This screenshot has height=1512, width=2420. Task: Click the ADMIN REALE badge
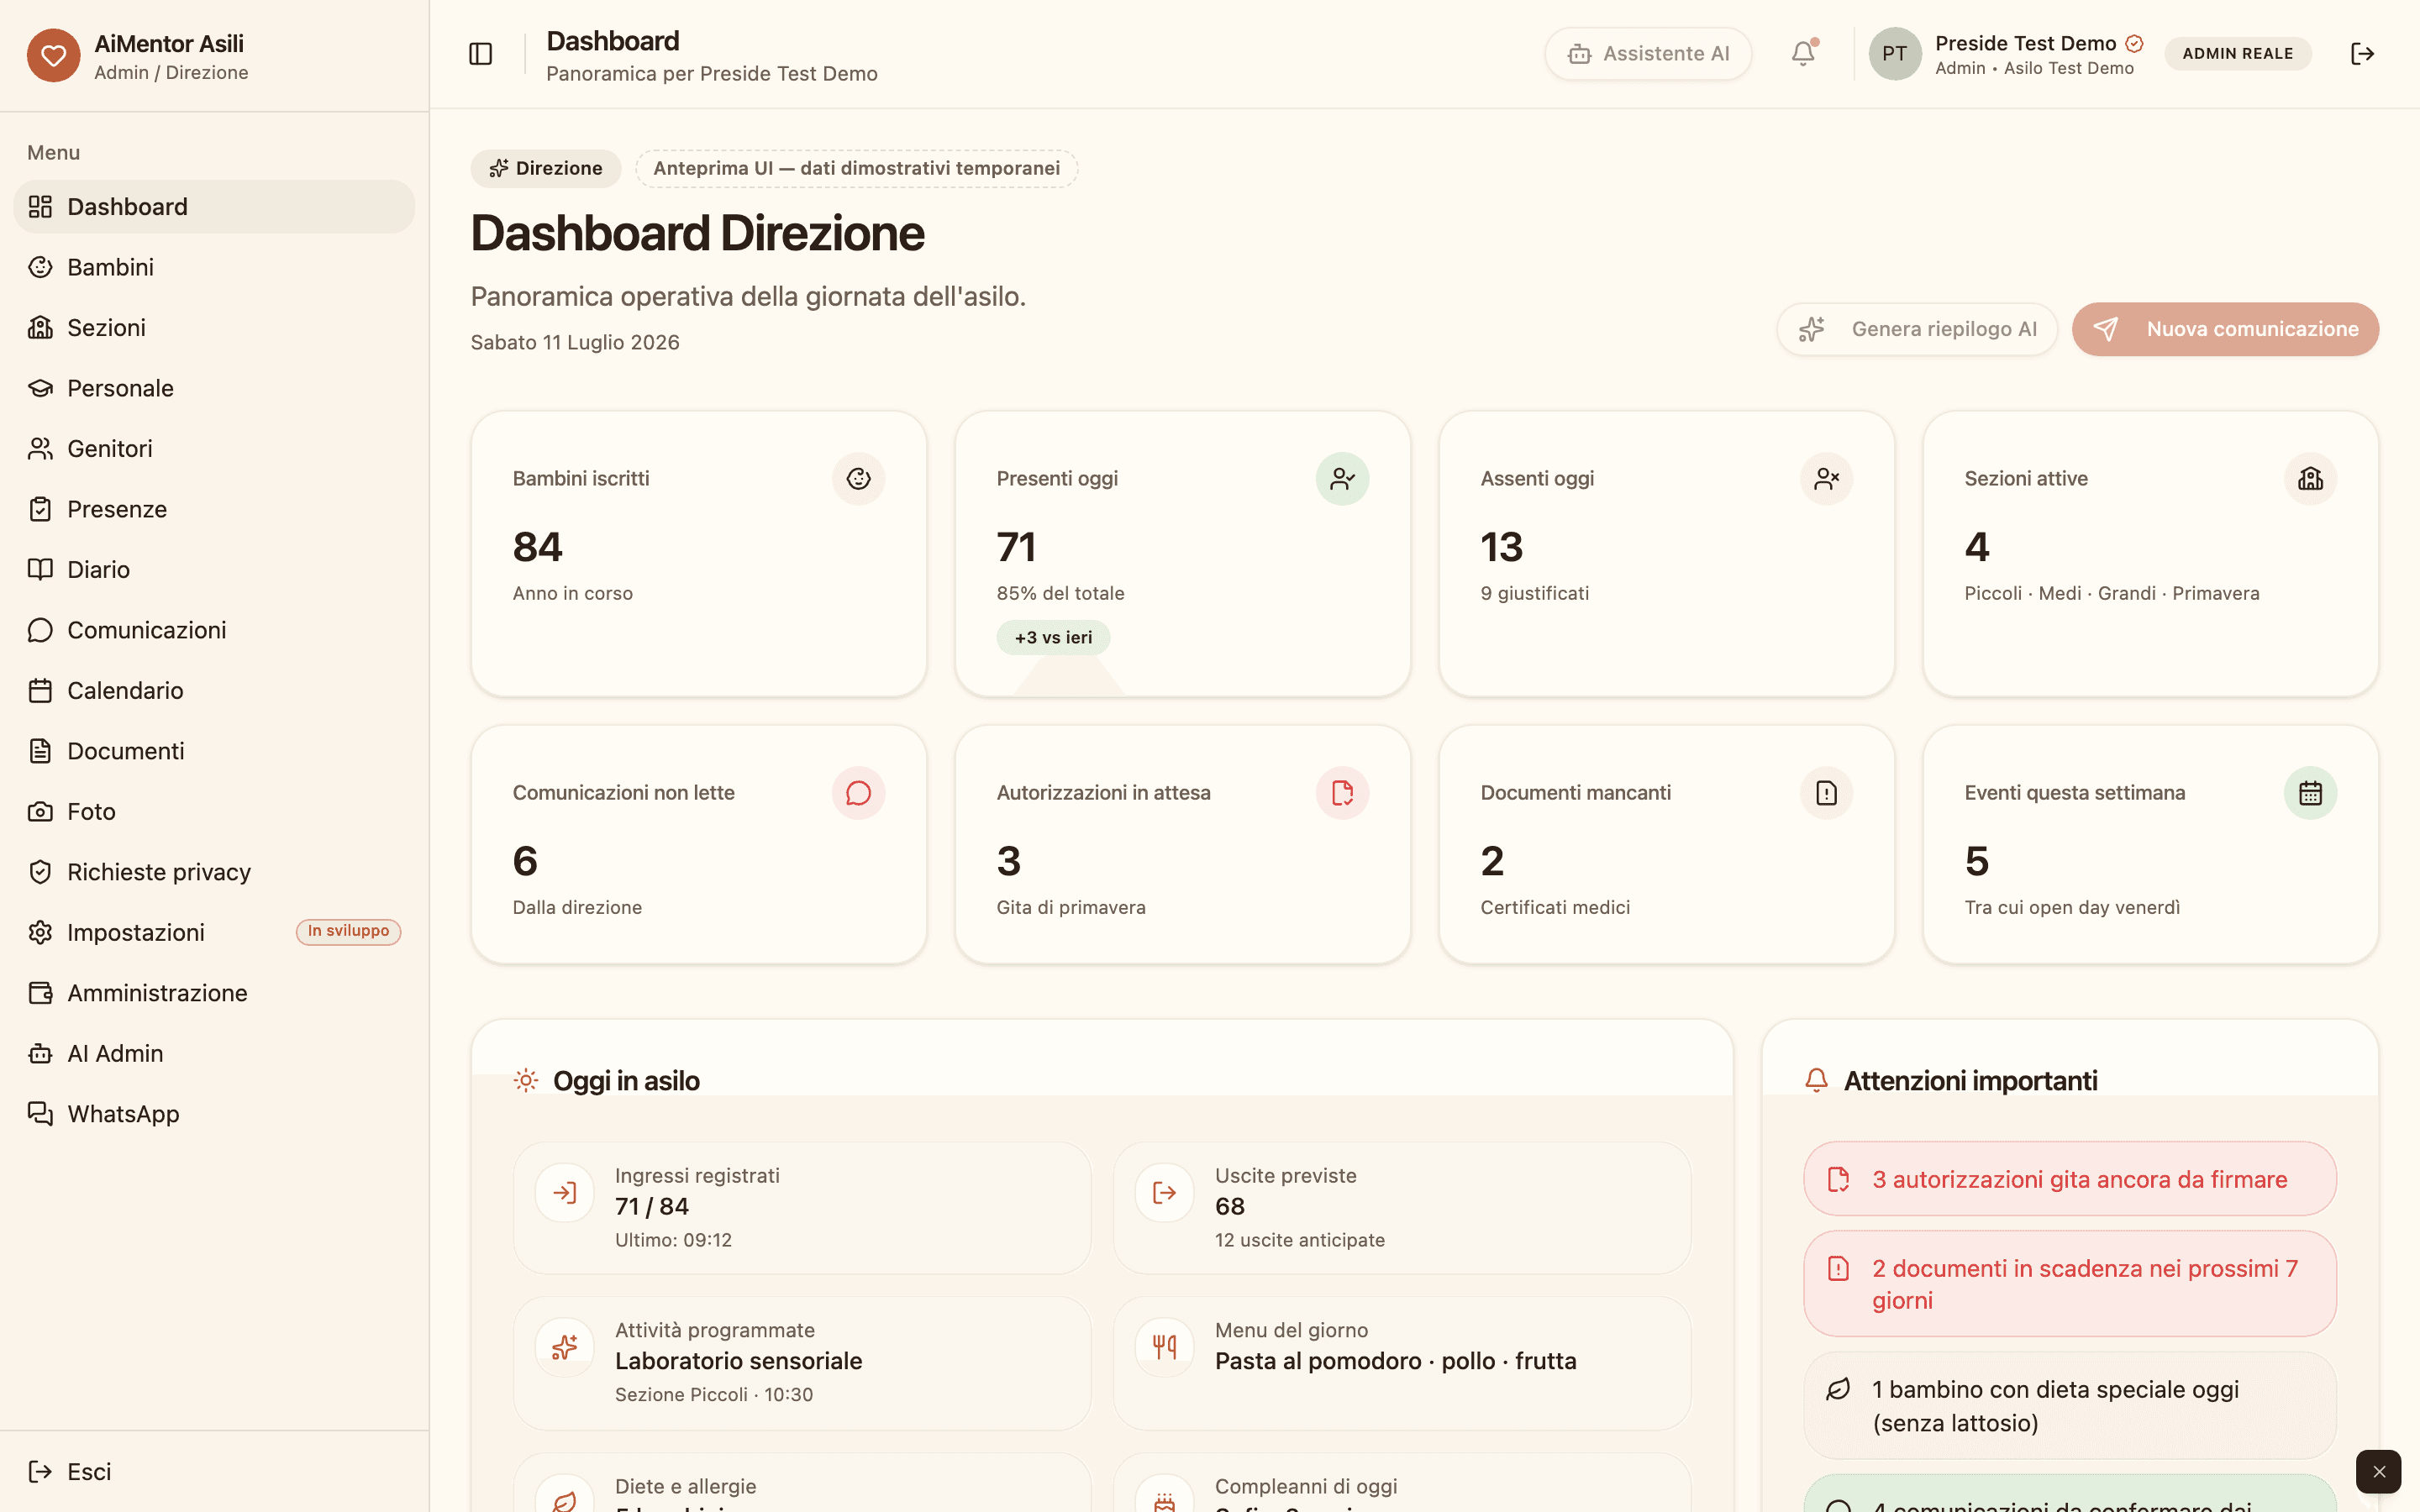click(x=2238, y=54)
